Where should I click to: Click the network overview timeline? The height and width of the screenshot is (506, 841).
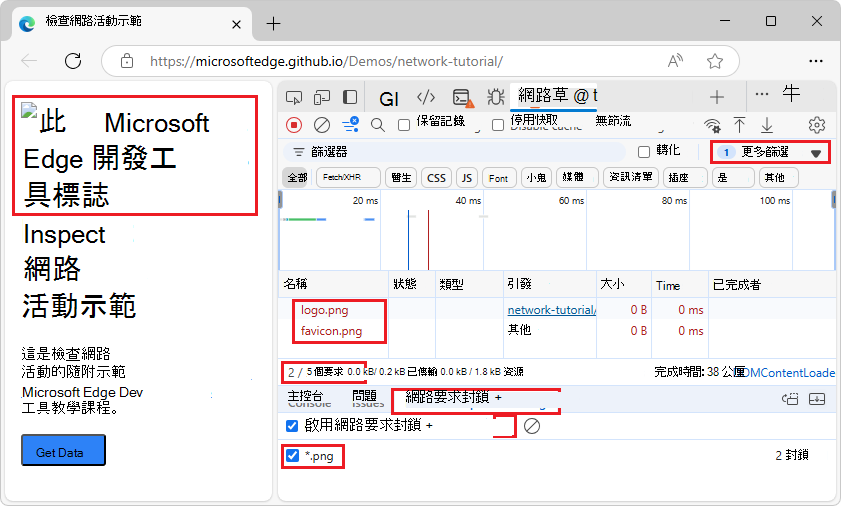point(557,230)
